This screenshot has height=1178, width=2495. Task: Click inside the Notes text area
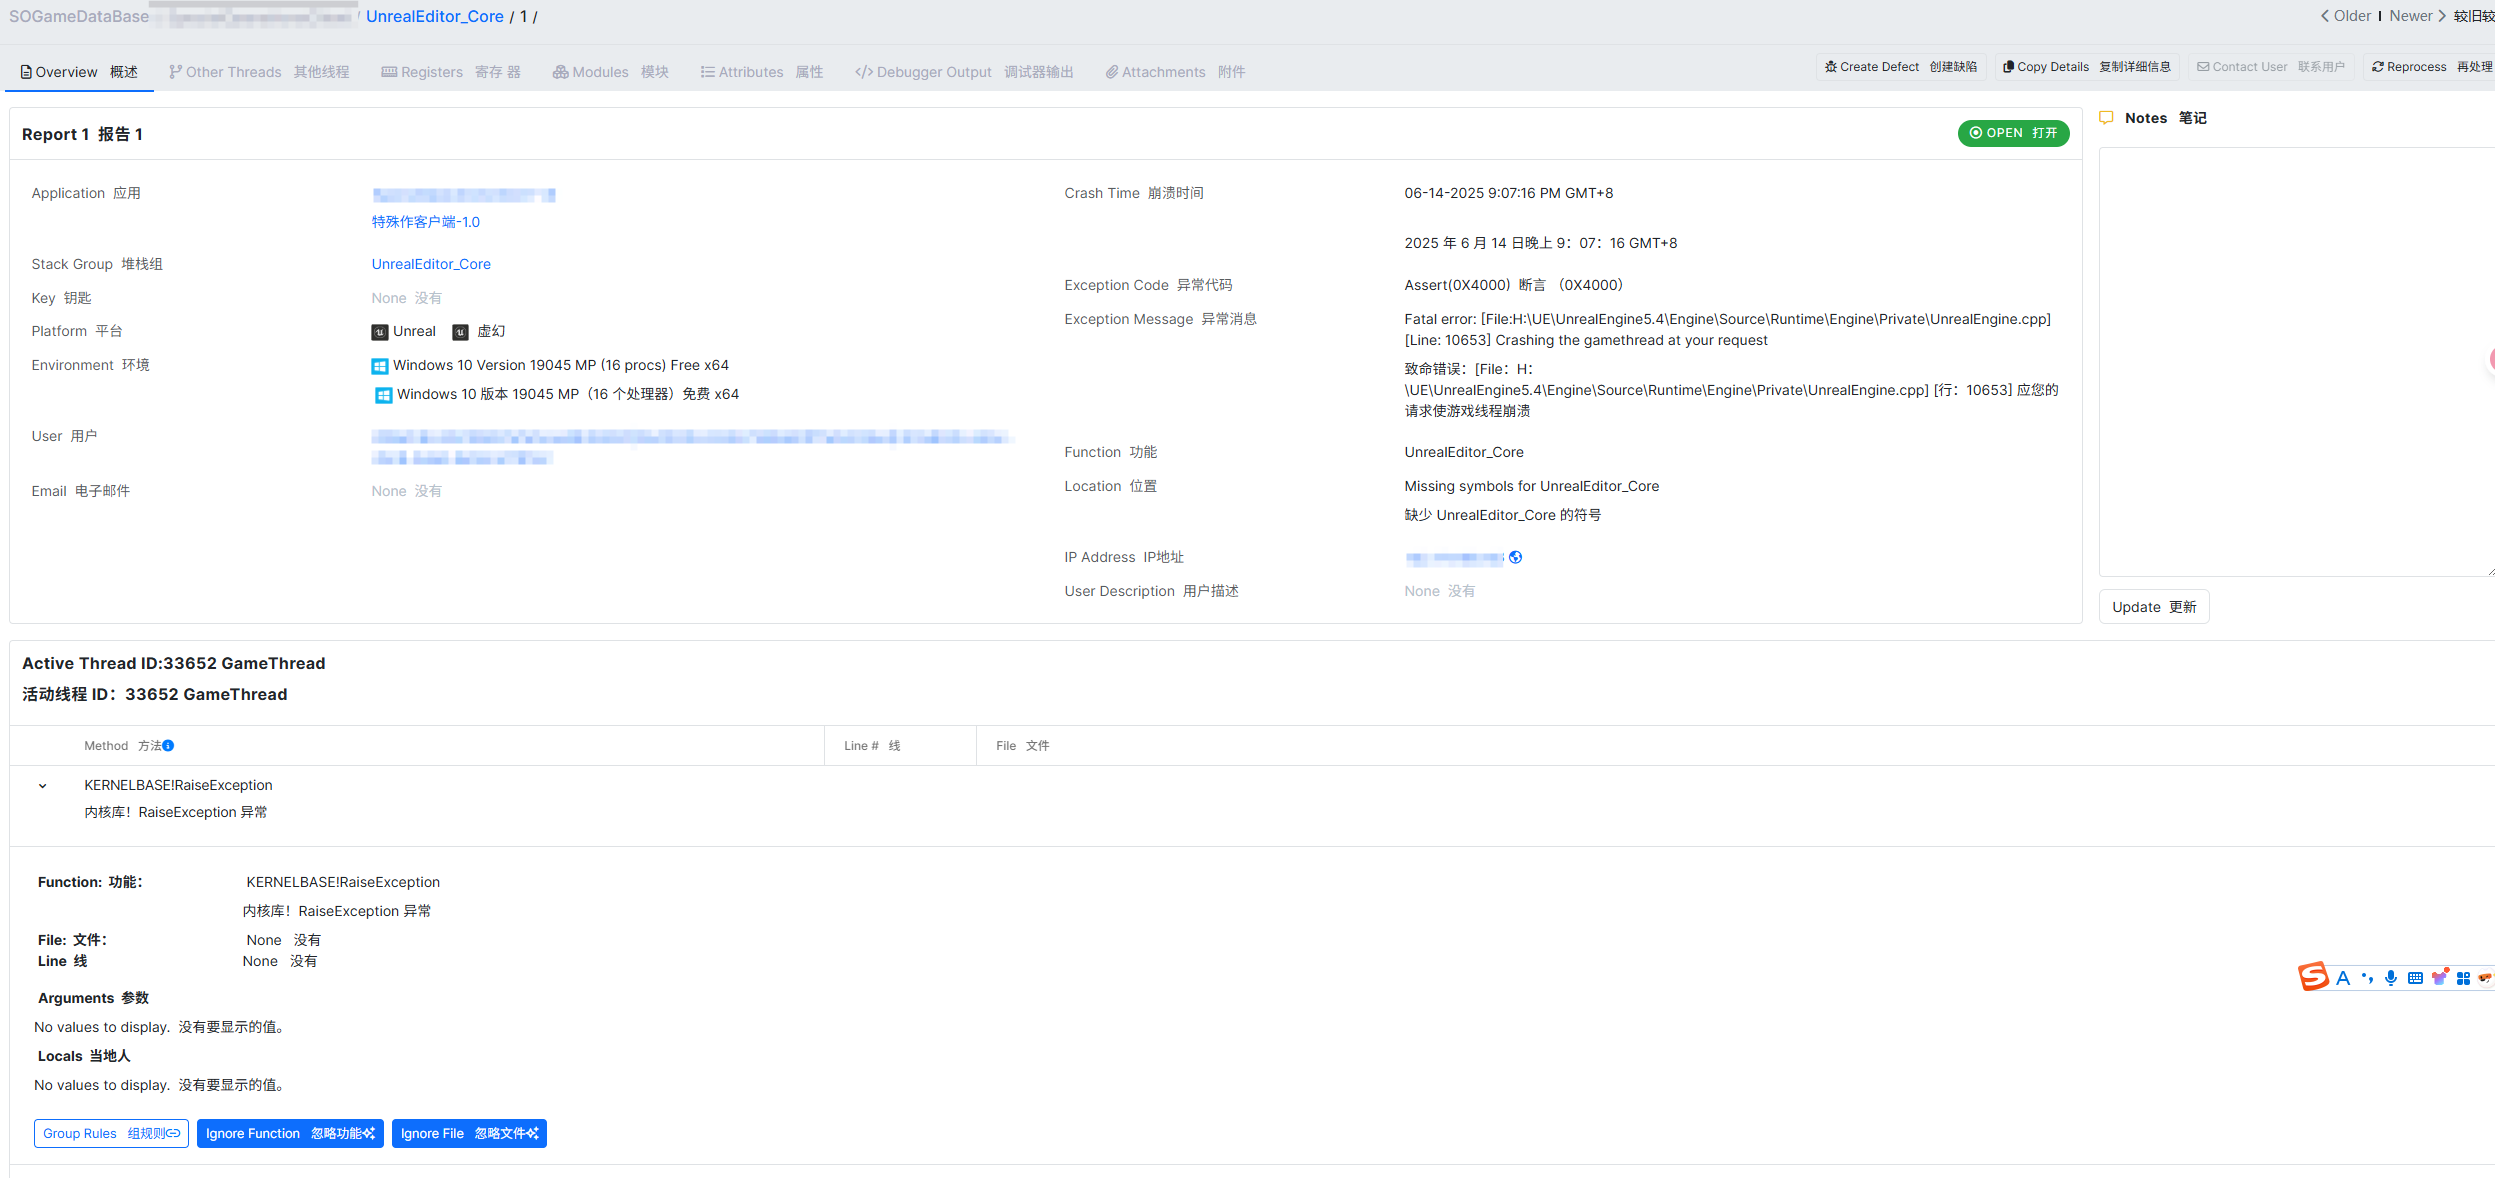coord(2296,362)
